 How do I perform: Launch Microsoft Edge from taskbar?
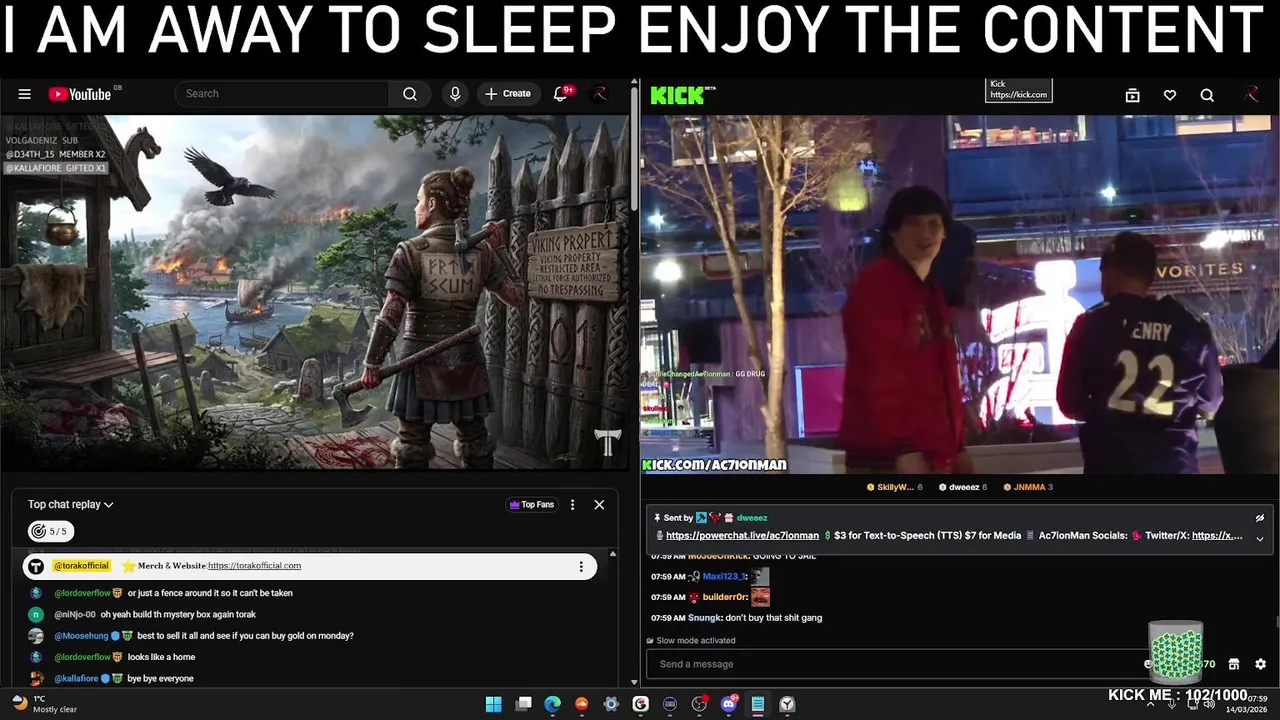point(552,704)
